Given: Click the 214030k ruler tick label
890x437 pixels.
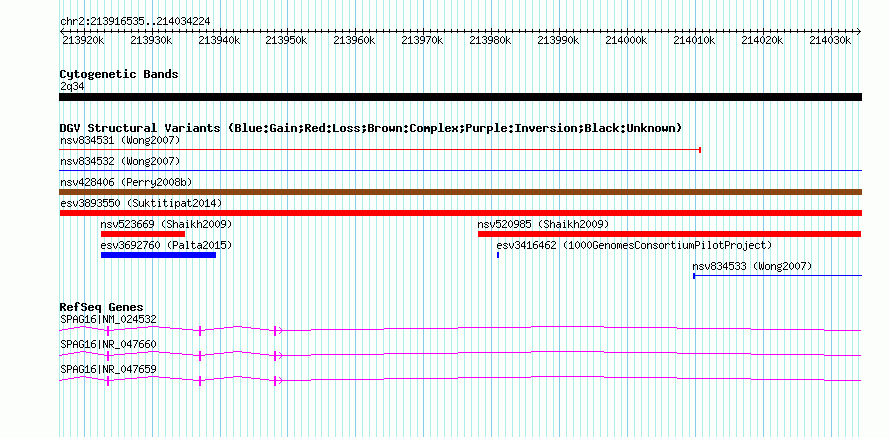Looking at the screenshot, I should click(x=830, y=40).
